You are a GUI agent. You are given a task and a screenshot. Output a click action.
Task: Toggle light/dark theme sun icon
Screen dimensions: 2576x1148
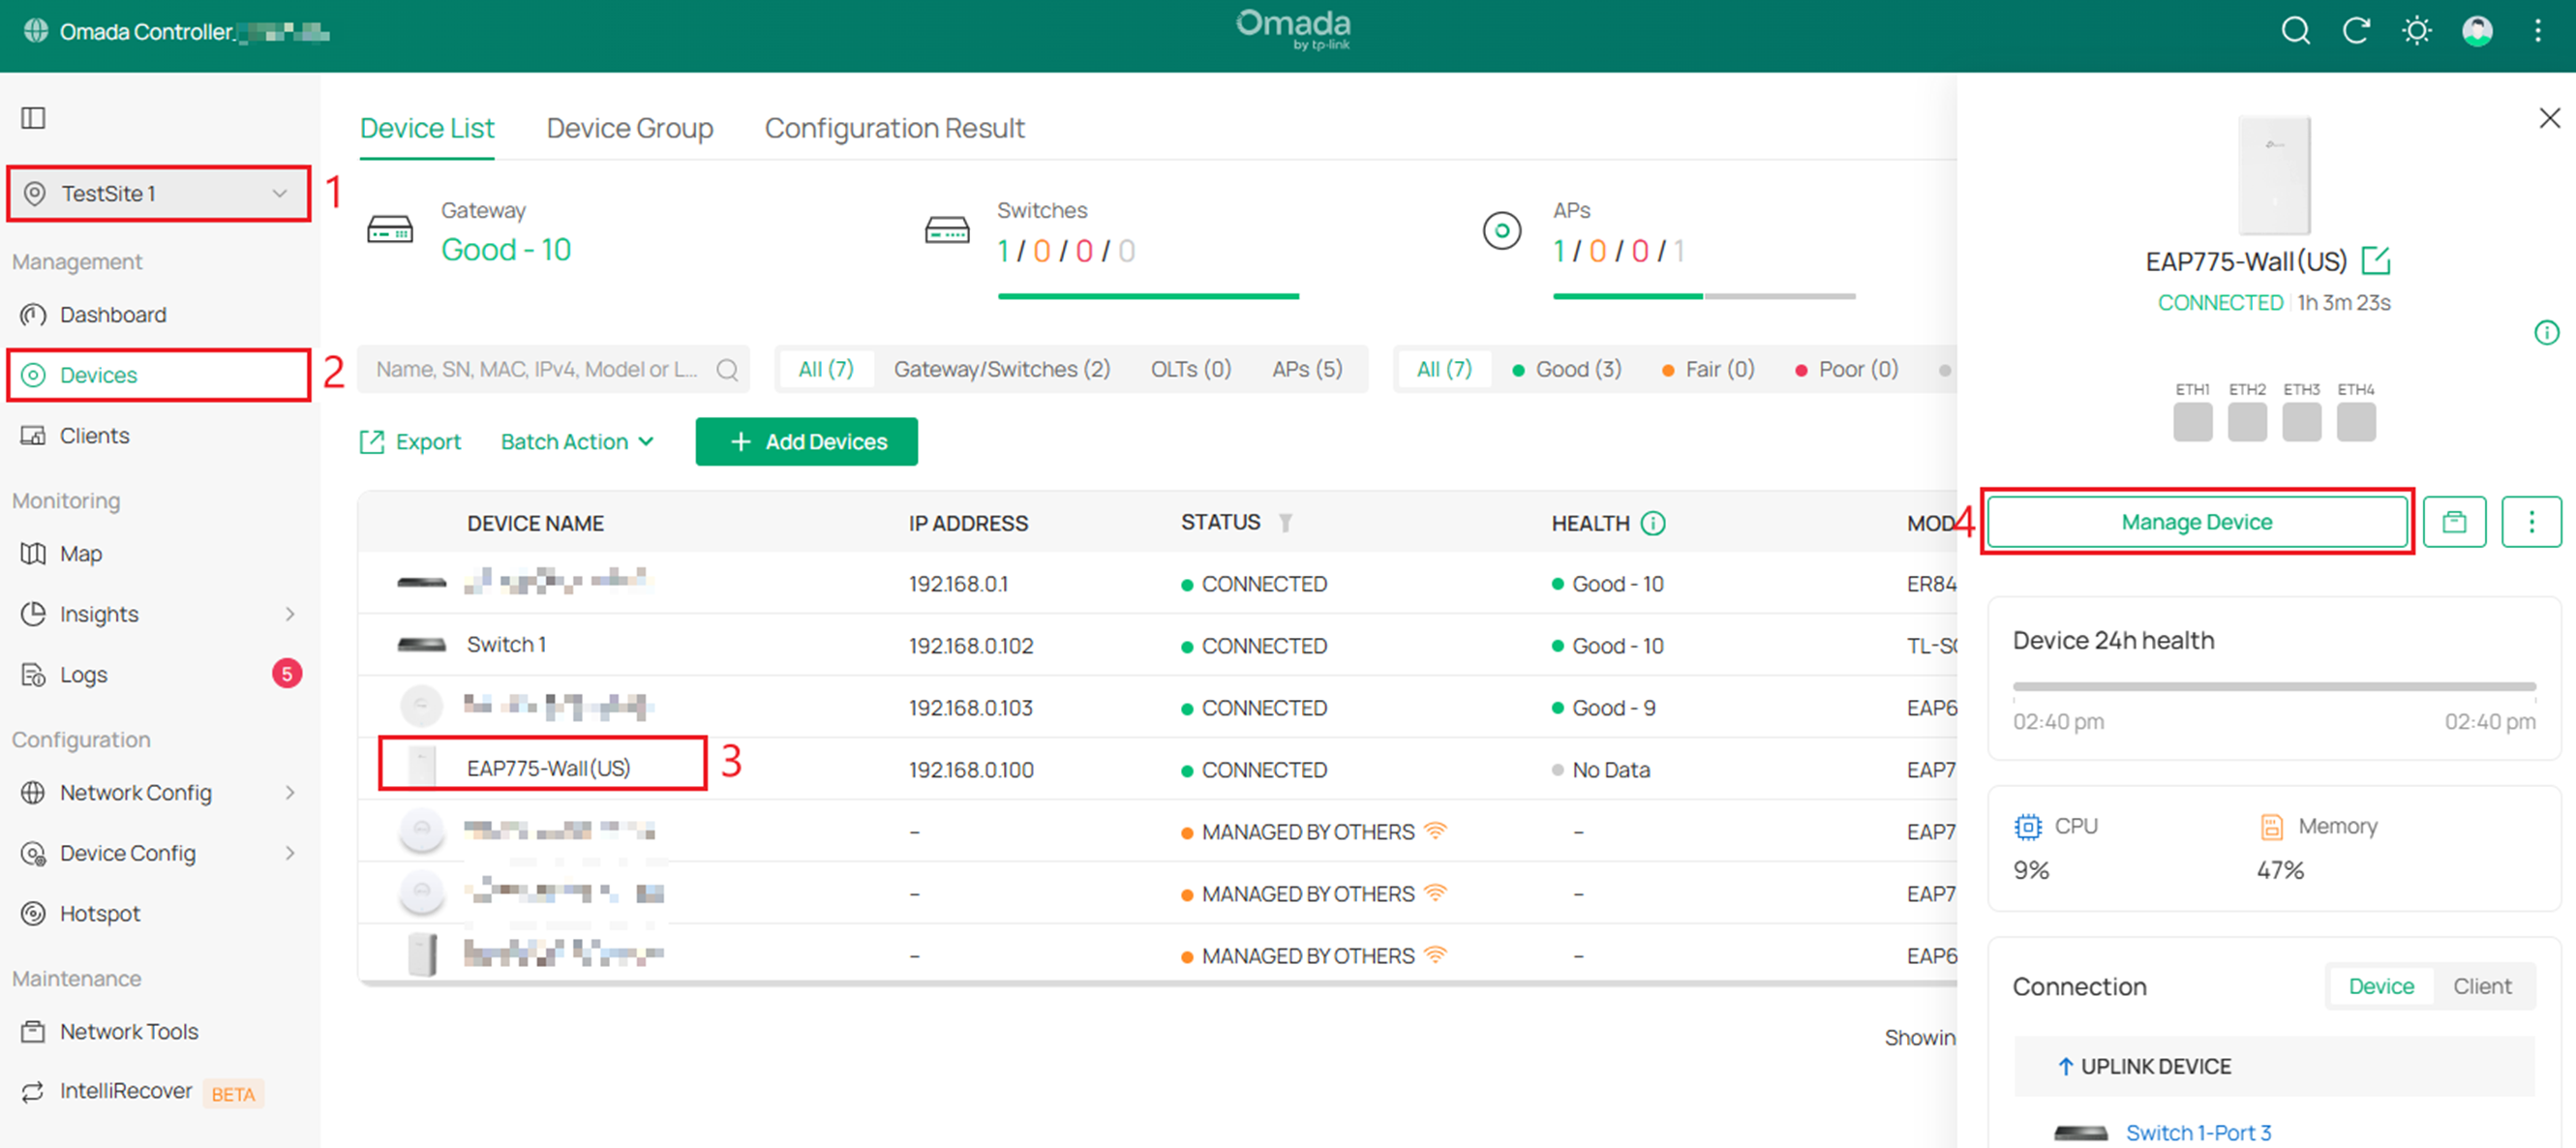click(2416, 31)
